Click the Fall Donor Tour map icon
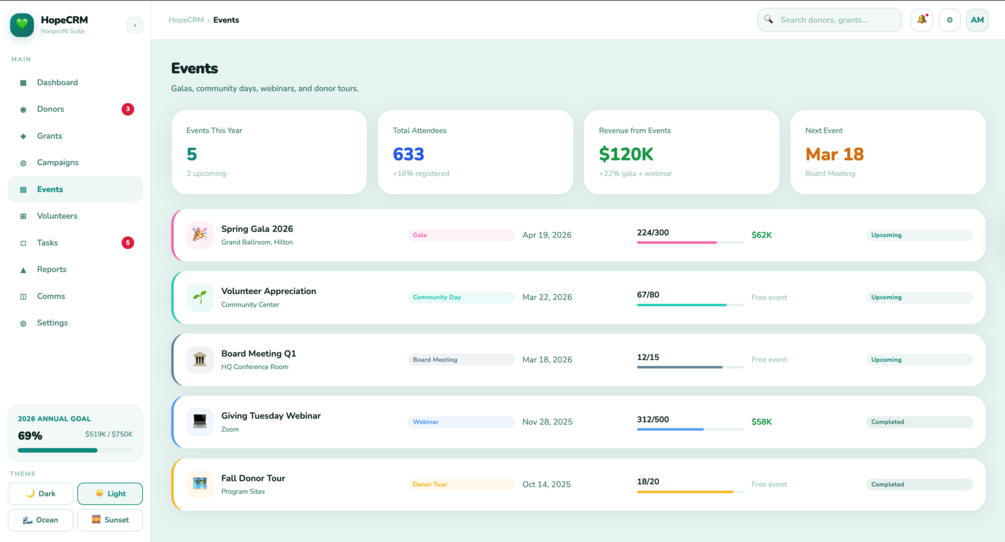The width and height of the screenshot is (1005, 542). [x=200, y=484]
